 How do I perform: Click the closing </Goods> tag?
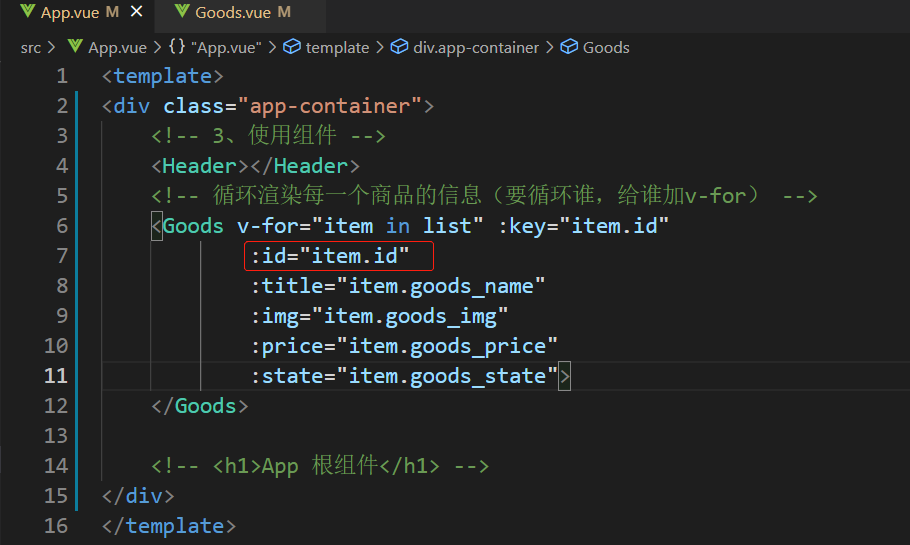pyautogui.click(x=200, y=406)
